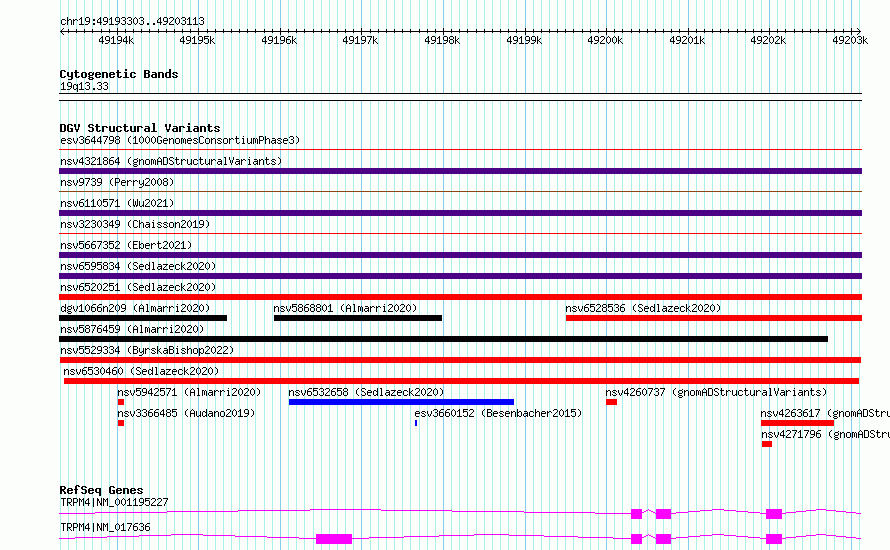Click the small red marker under nsv4260737
Screen dimensions: 890x550
[x=611, y=402]
